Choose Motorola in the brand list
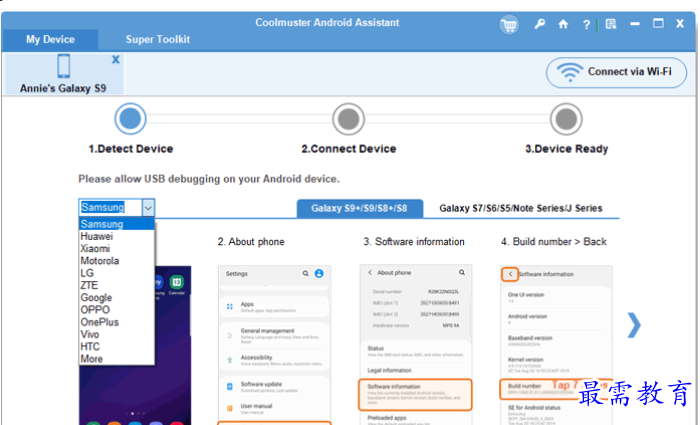 [117, 261]
